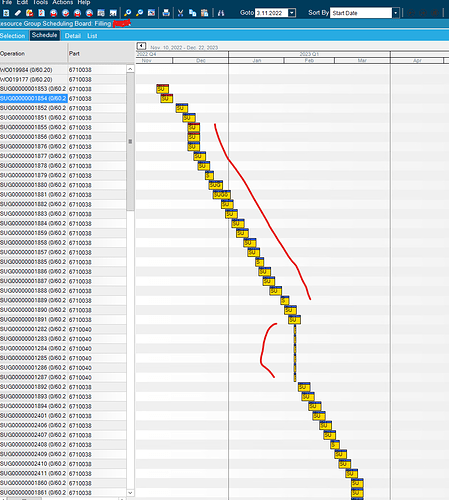Open the Goto date dropdown arrow
The image size is (449, 500).
pyautogui.click(x=292, y=13)
